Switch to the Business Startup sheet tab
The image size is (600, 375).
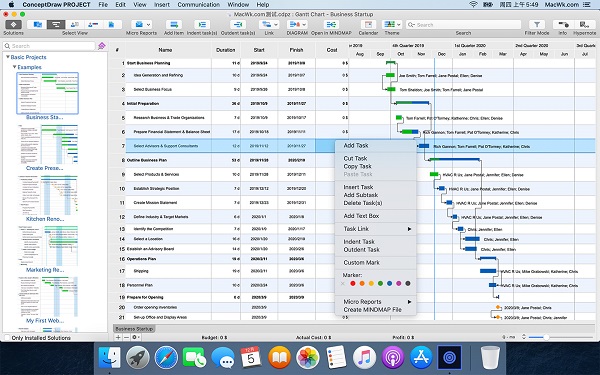(x=134, y=329)
